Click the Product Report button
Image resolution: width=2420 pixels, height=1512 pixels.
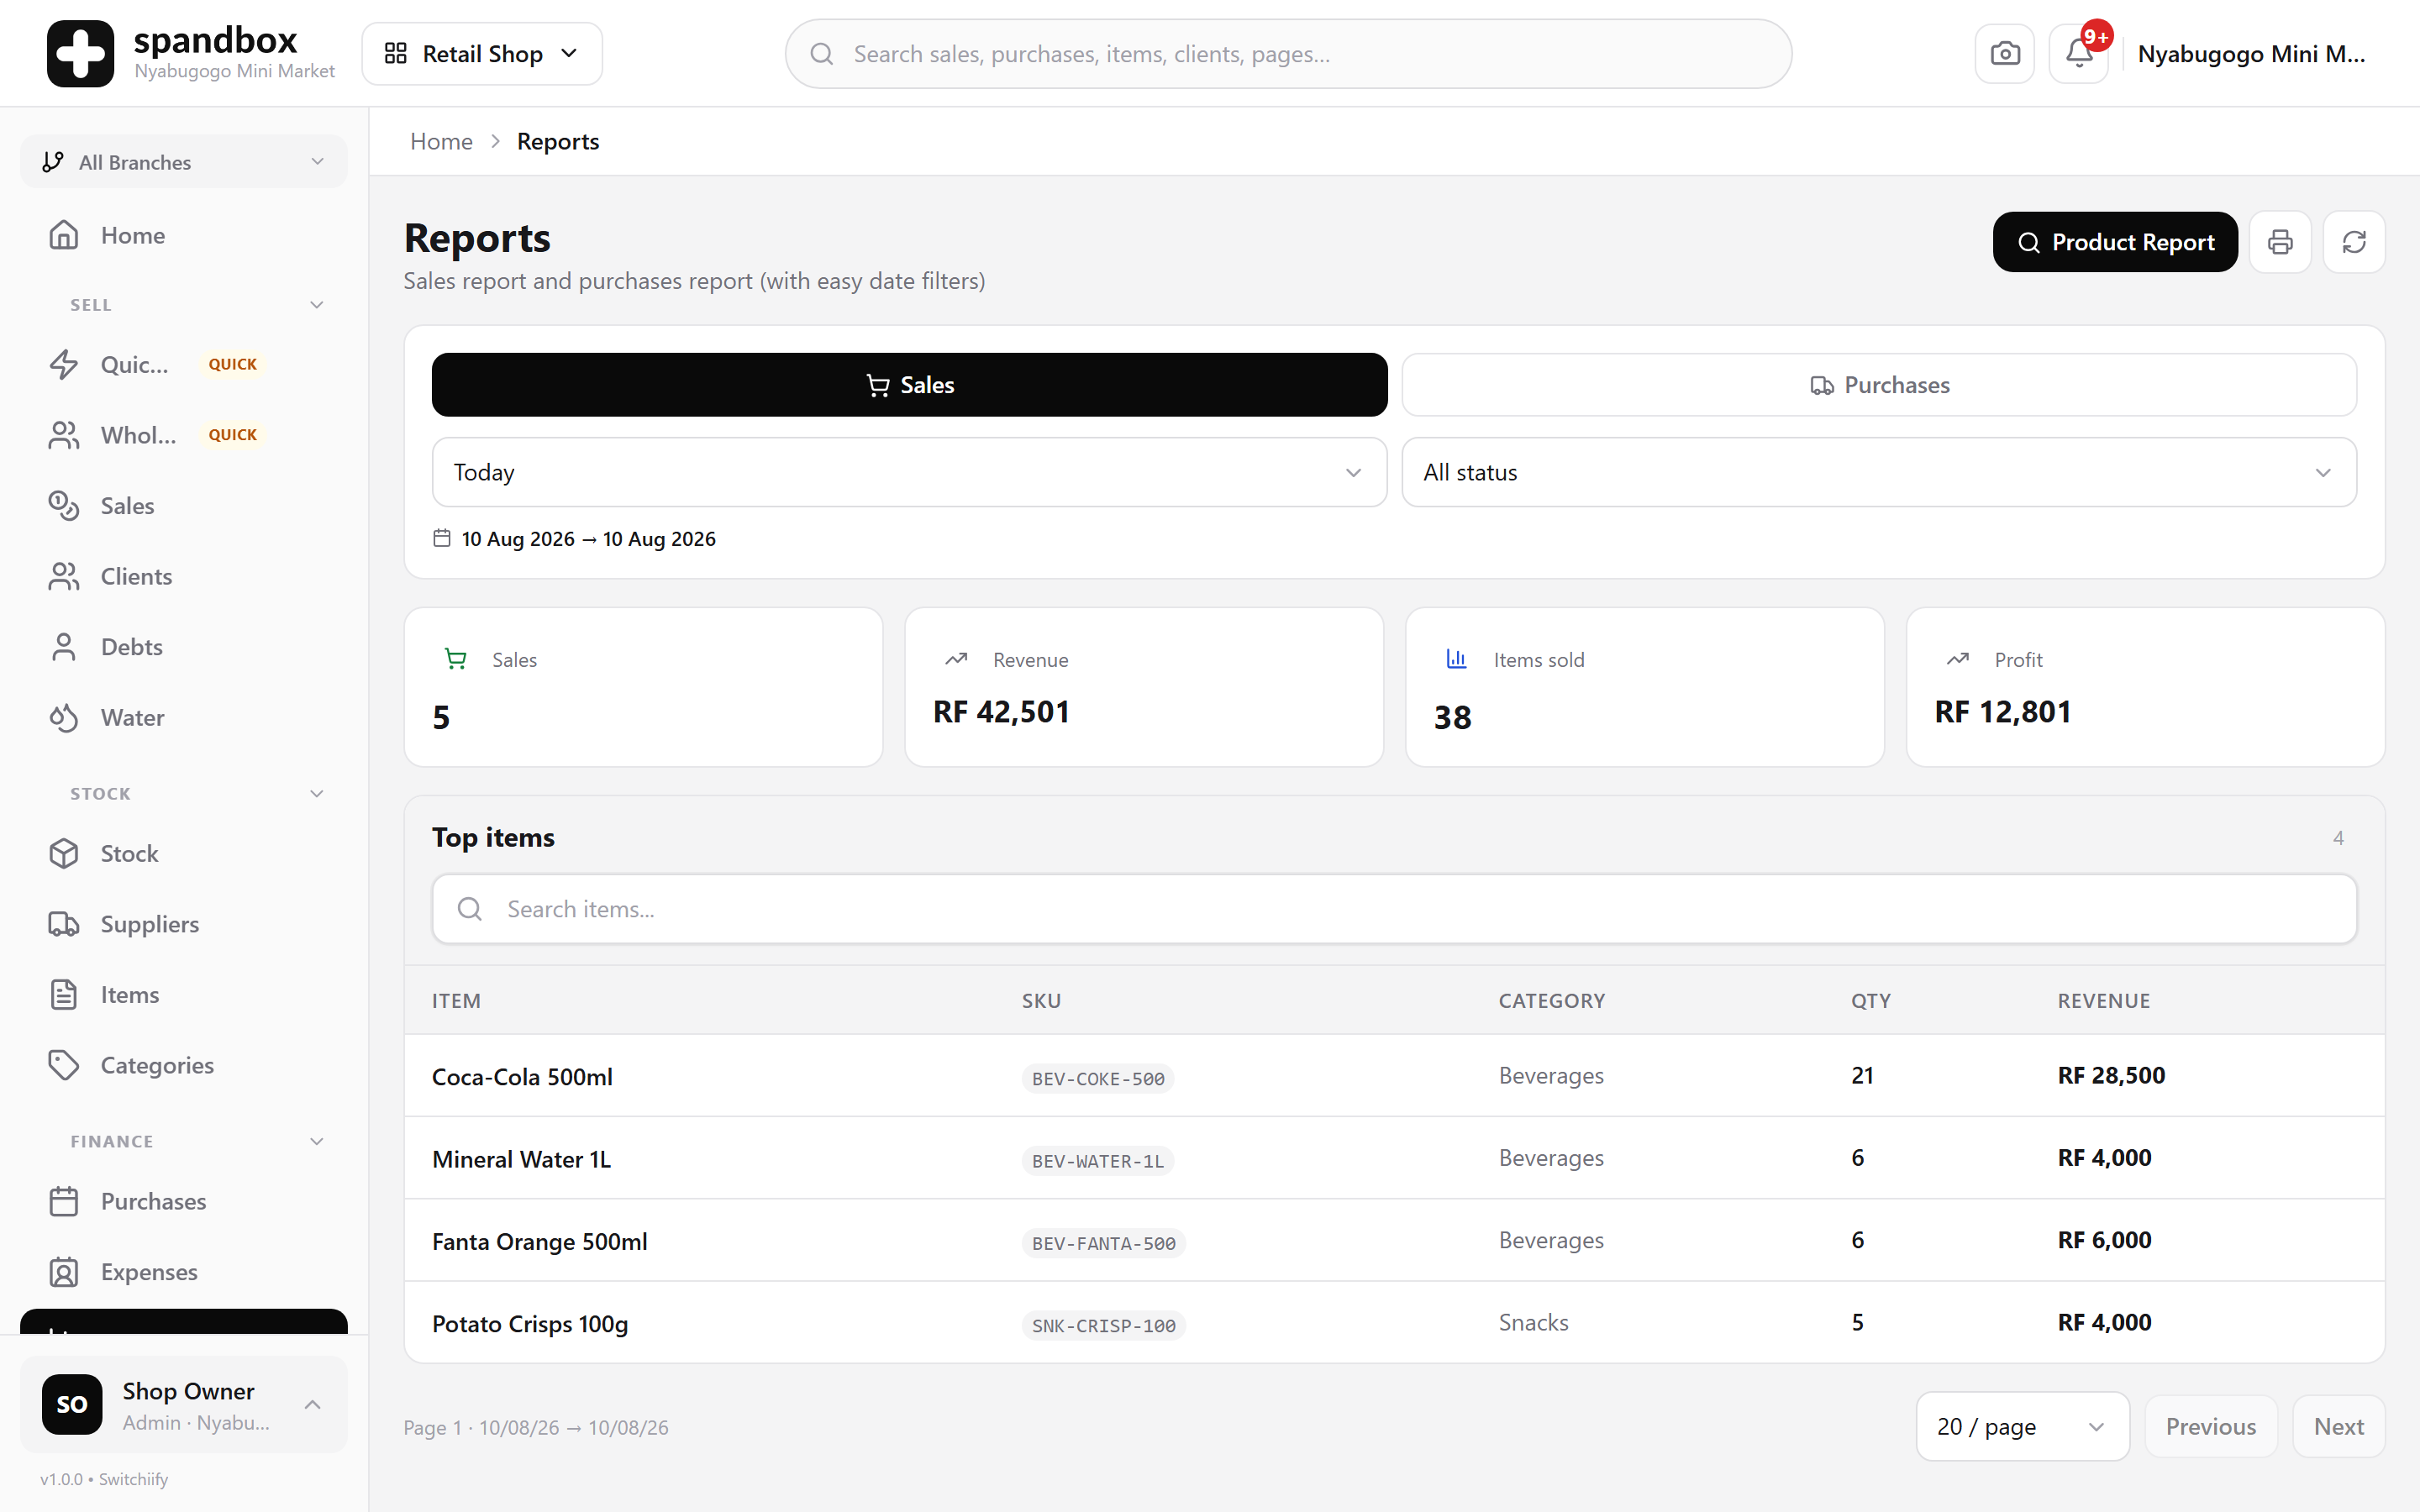click(2115, 242)
